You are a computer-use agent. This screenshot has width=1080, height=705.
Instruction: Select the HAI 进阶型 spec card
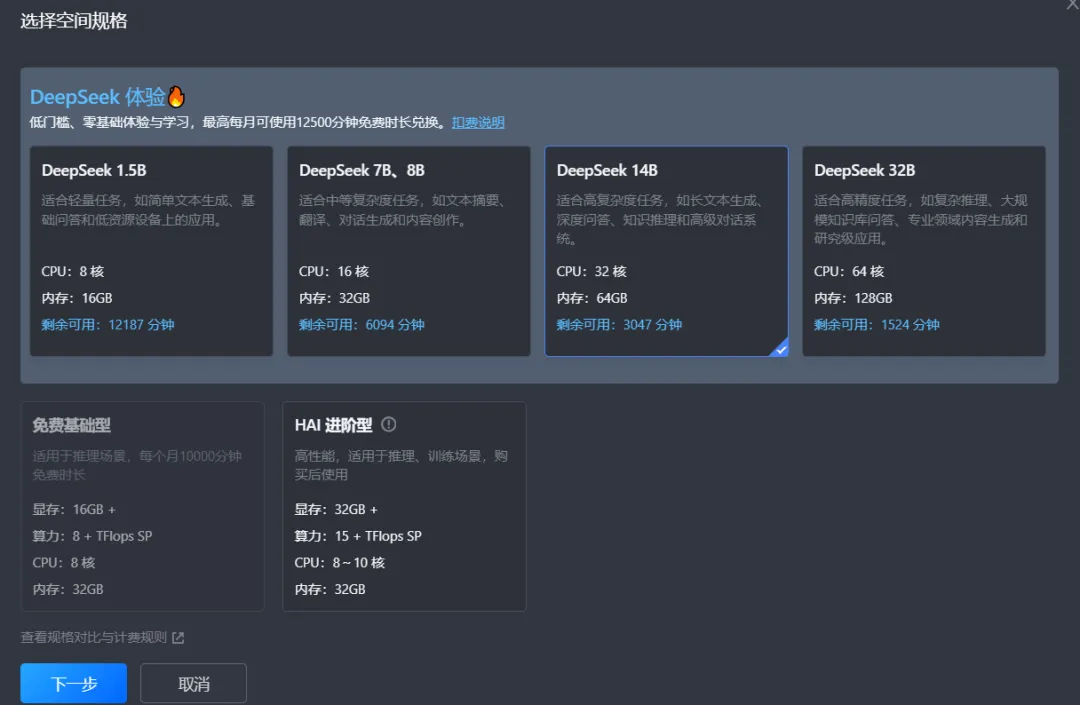[404, 506]
